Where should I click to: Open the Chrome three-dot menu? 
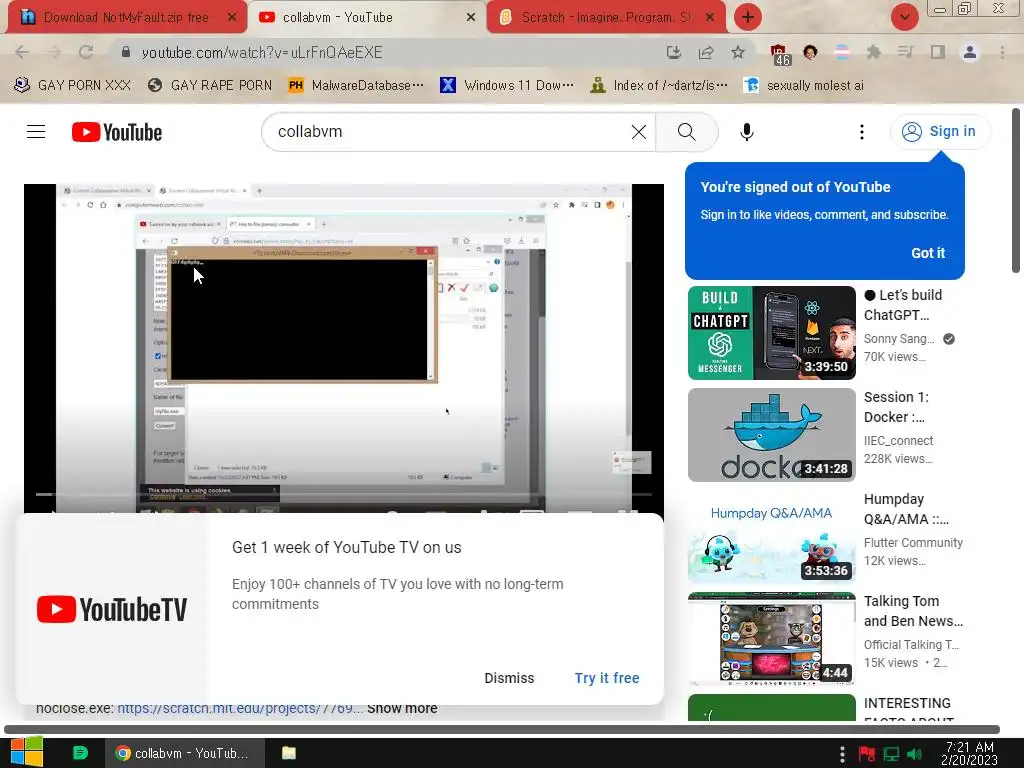pyautogui.click(x=1002, y=52)
